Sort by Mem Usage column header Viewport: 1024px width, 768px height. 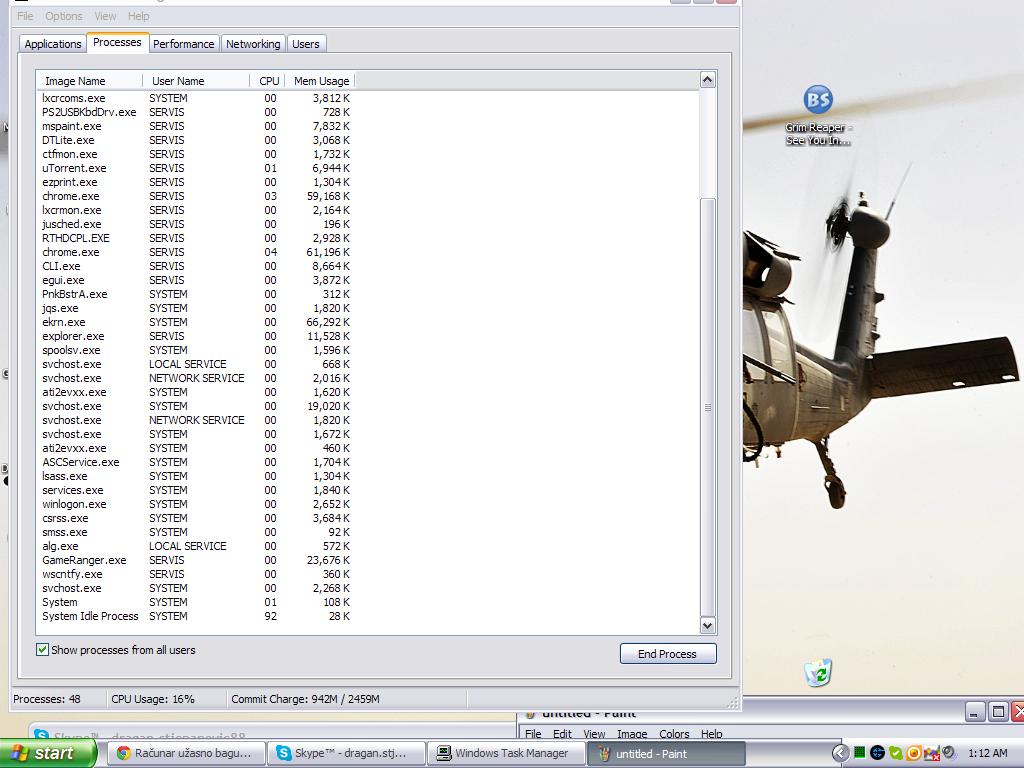coord(320,81)
